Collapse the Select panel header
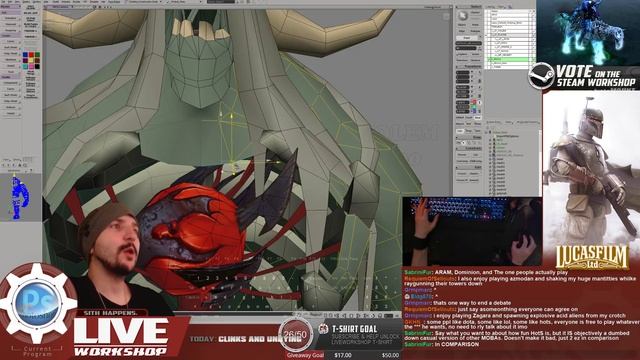This screenshot has height=360, width=640. 469,7
